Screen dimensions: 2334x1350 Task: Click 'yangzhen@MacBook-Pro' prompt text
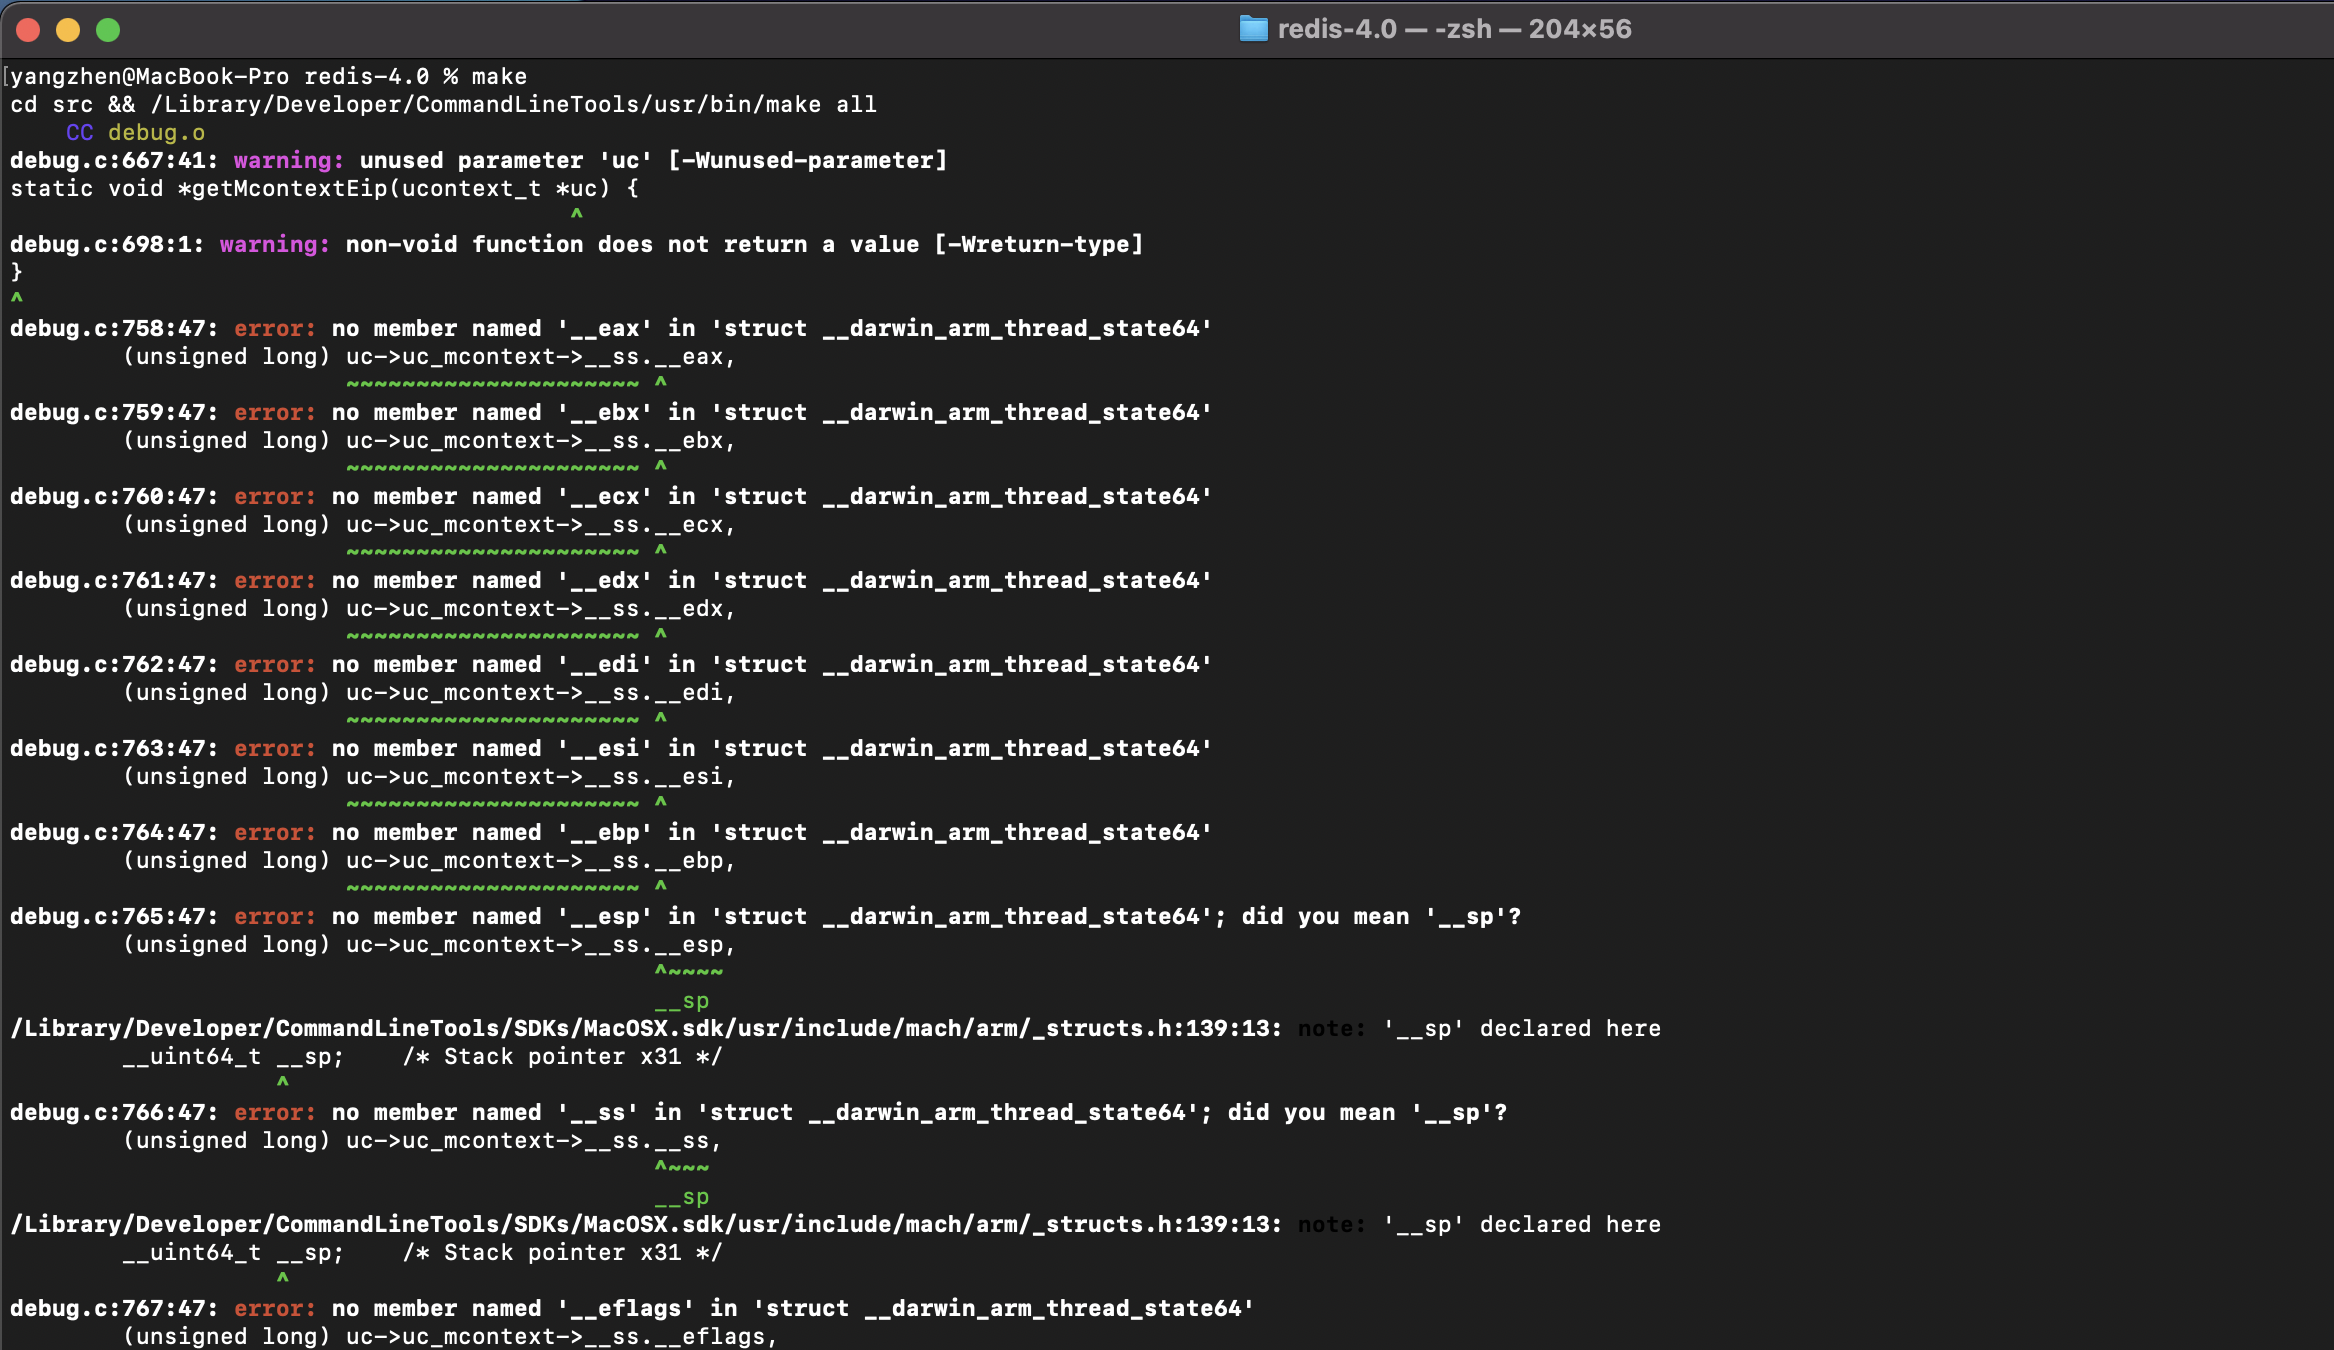click(149, 77)
